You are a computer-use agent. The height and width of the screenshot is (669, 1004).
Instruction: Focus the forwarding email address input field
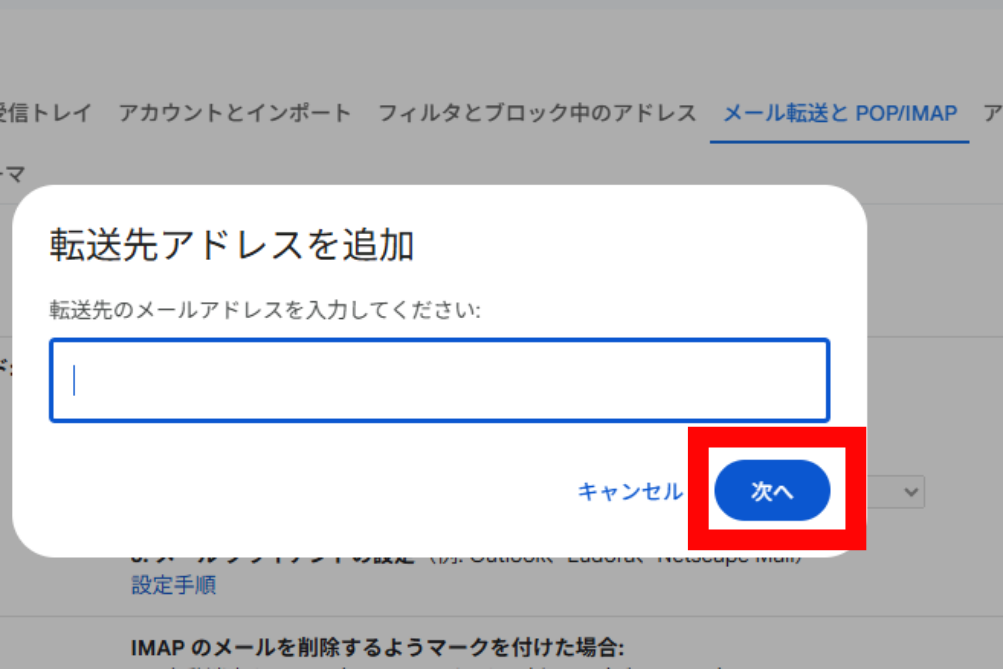coord(439,380)
